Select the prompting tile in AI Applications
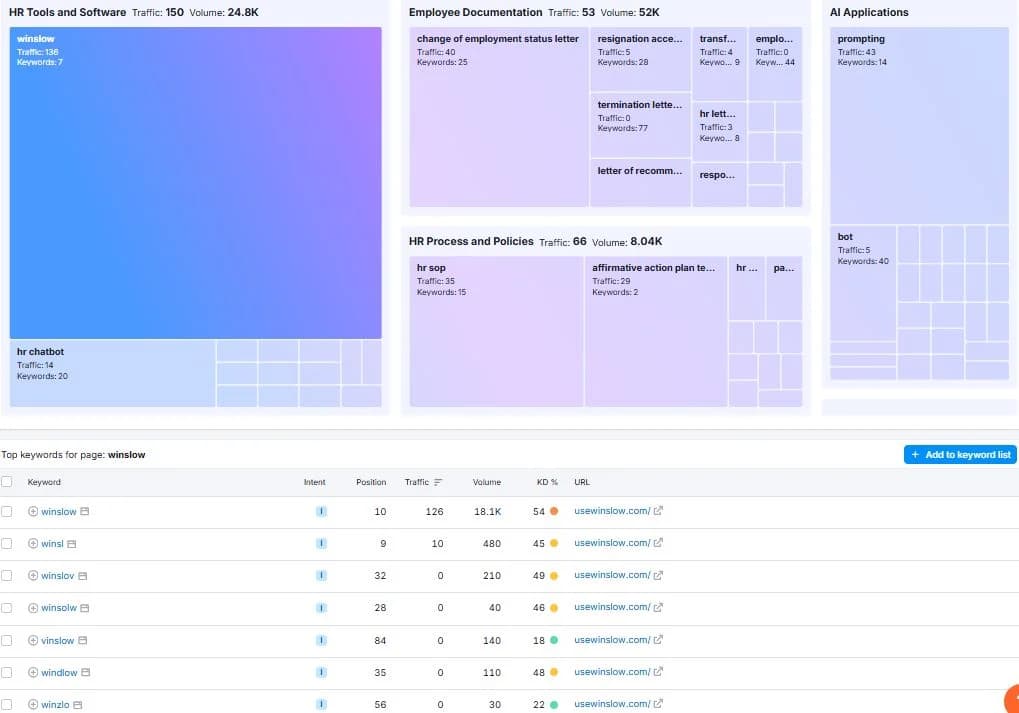This screenshot has height=713, width=1019. click(919, 126)
